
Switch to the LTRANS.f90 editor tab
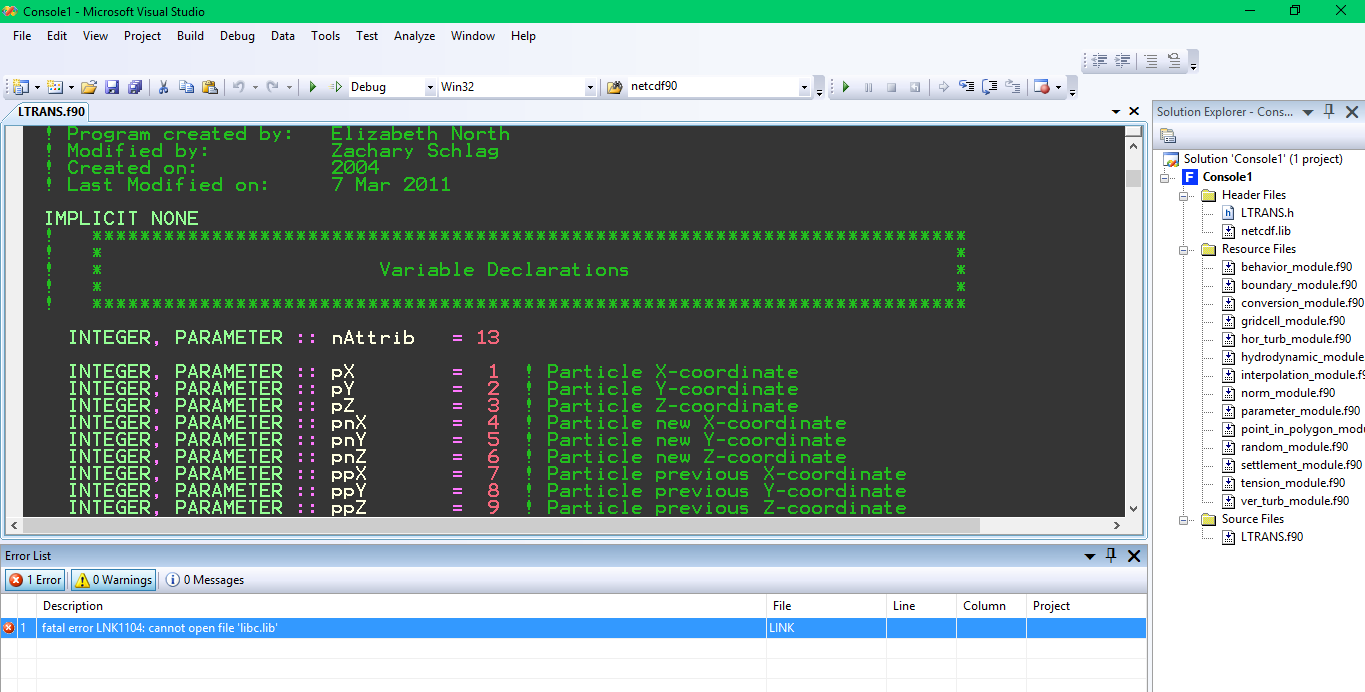[52, 111]
